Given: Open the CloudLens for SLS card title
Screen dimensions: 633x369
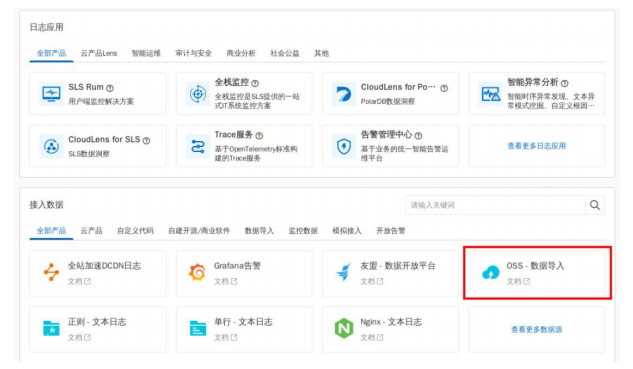Looking at the screenshot, I should click(104, 140).
